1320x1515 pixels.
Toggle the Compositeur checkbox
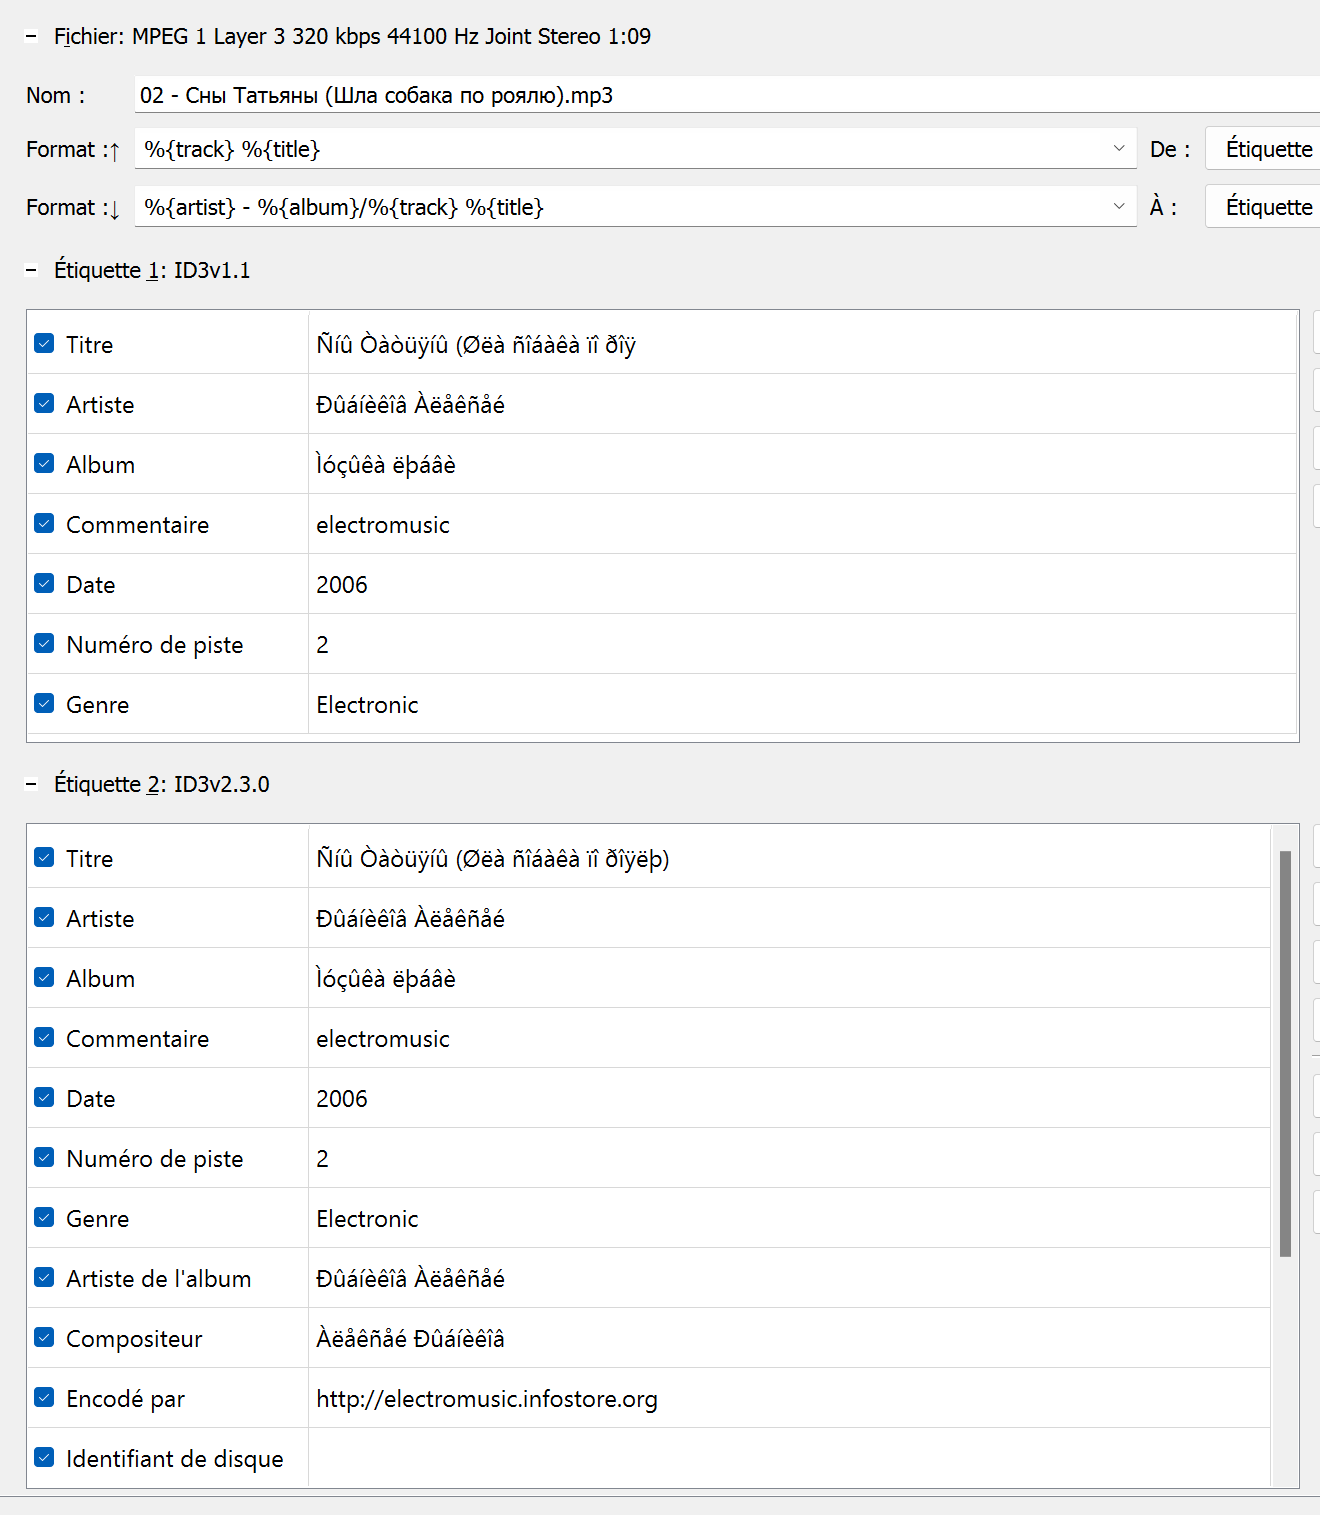pos(44,1338)
